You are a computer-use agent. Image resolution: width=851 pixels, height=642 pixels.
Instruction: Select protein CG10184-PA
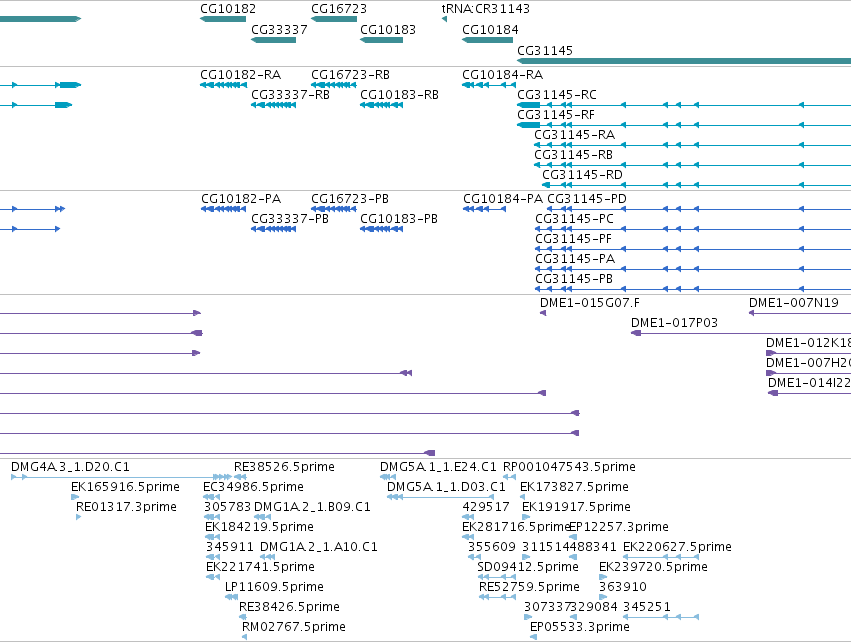(485, 209)
